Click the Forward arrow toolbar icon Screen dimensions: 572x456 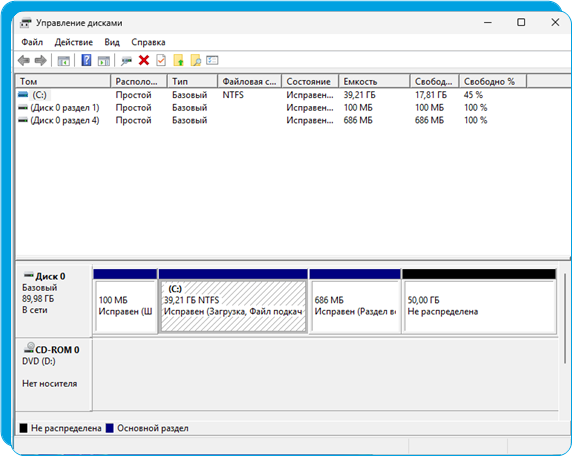coord(40,61)
